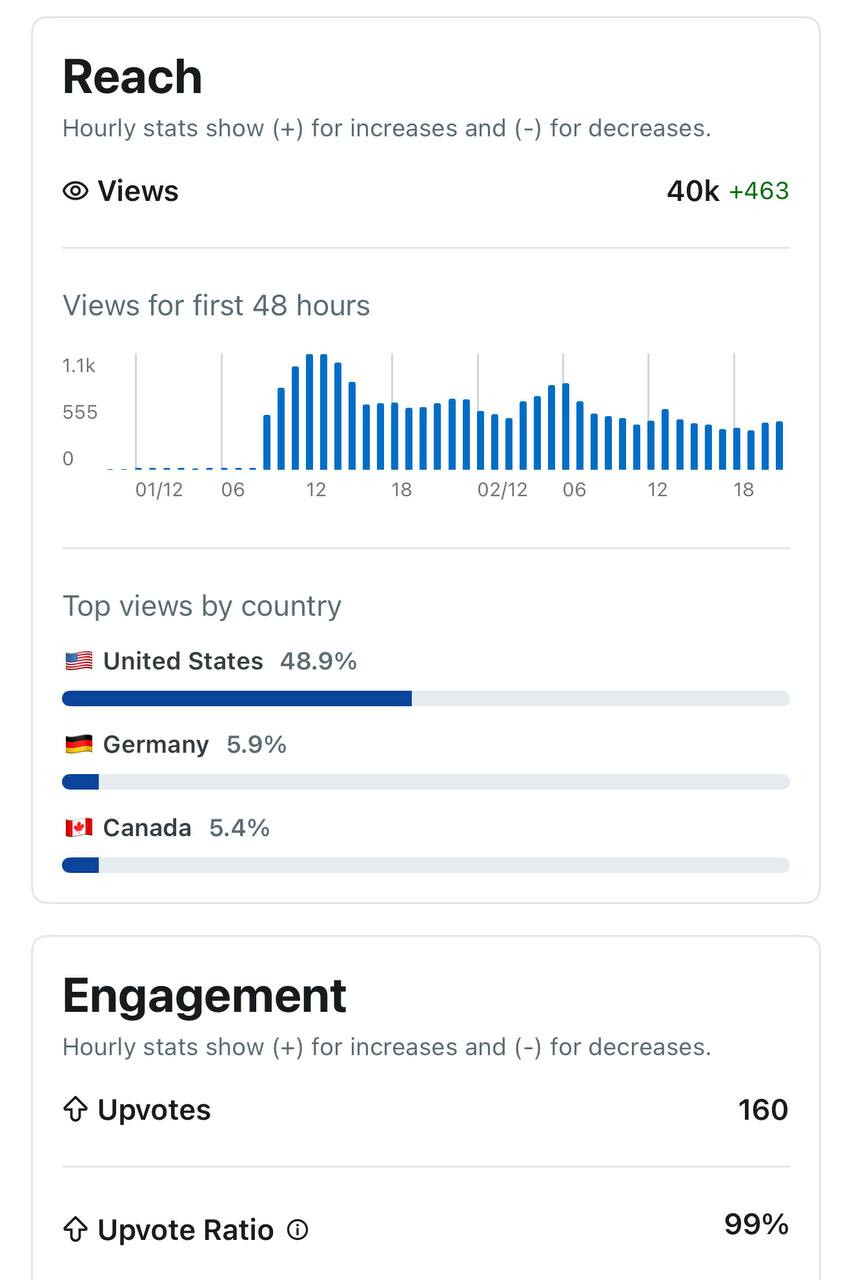Click the eye icon beside Views
This screenshot has height=1280, width=852.
point(75,191)
